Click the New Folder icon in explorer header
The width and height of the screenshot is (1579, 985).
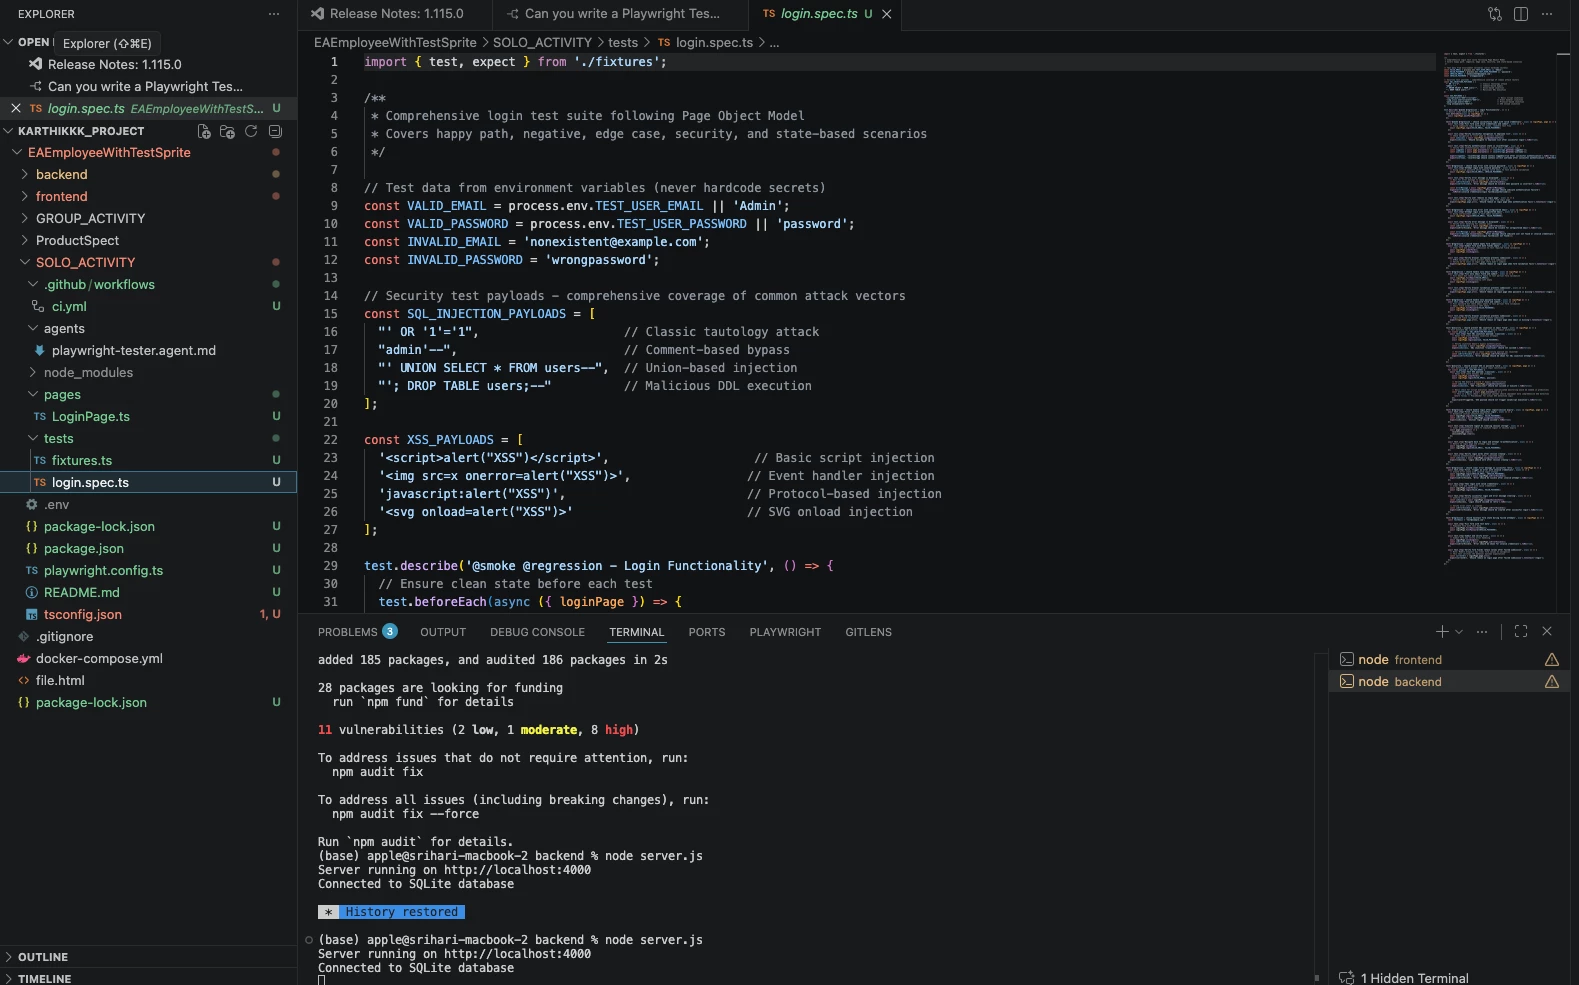click(227, 131)
